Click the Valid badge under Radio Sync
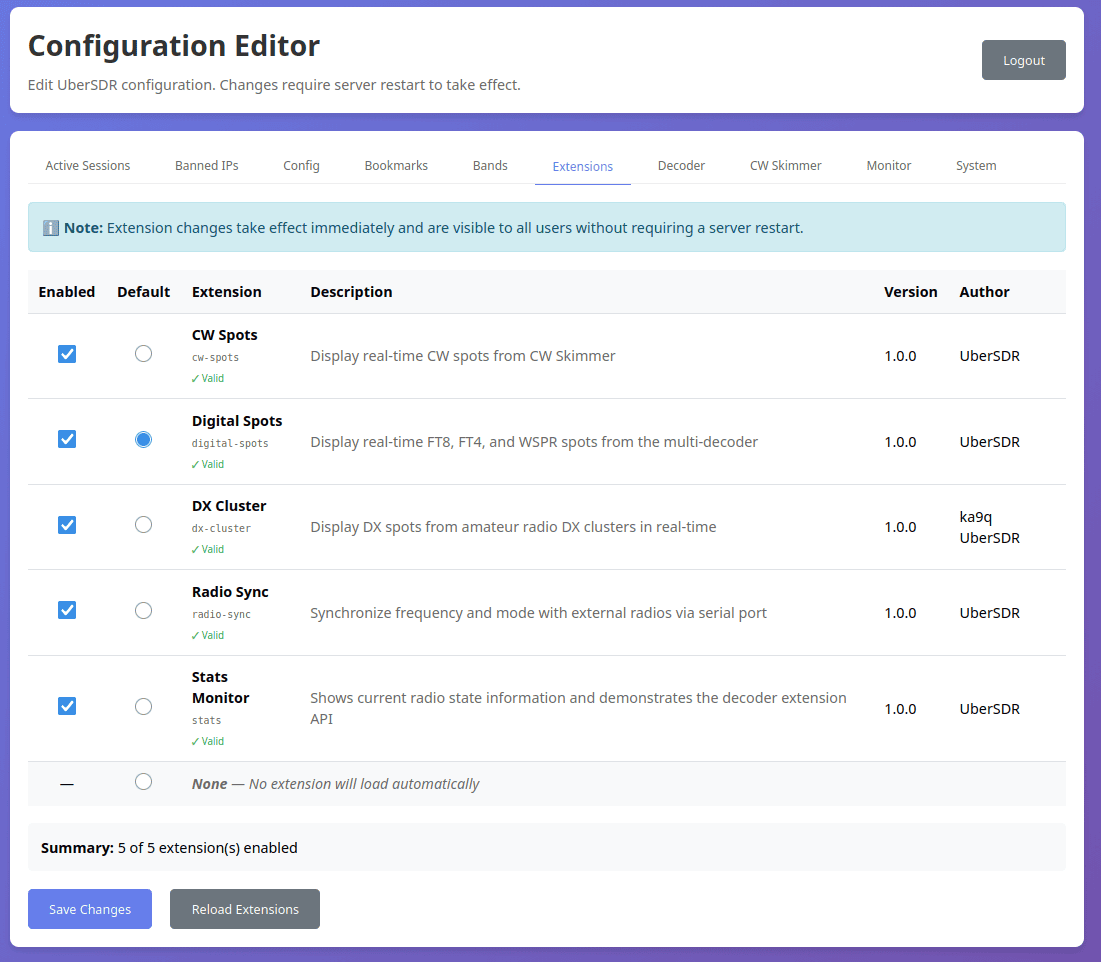Image resolution: width=1101 pixels, height=962 pixels. [x=207, y=635]
